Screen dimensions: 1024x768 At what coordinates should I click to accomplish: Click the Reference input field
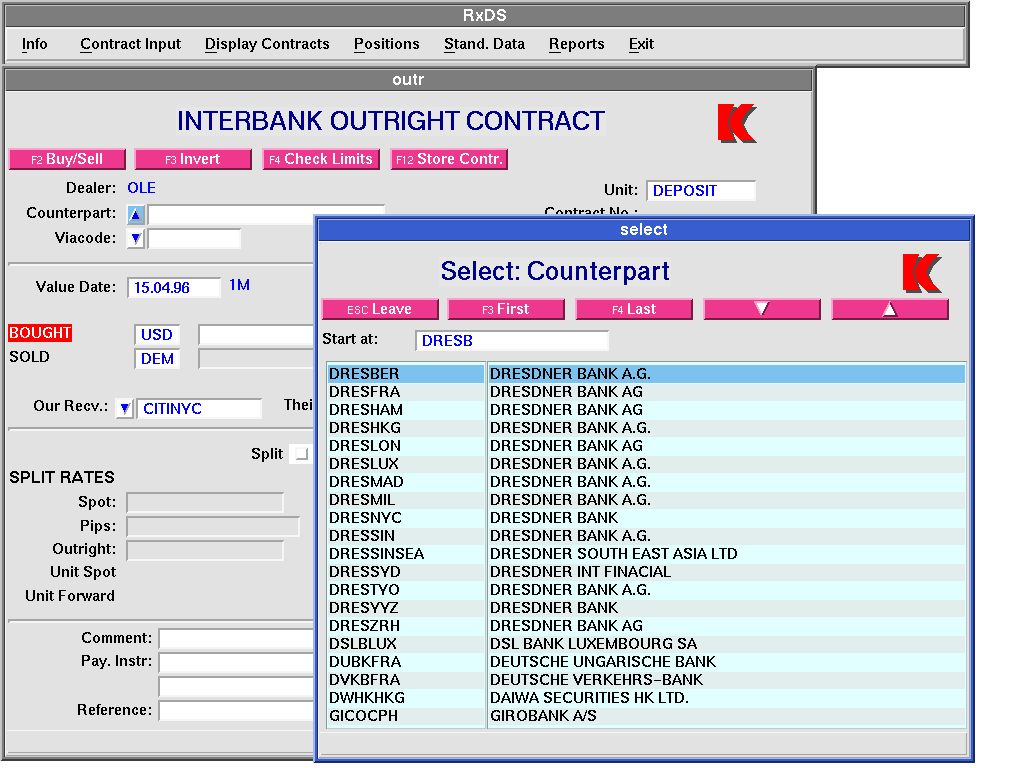(236, 711)
